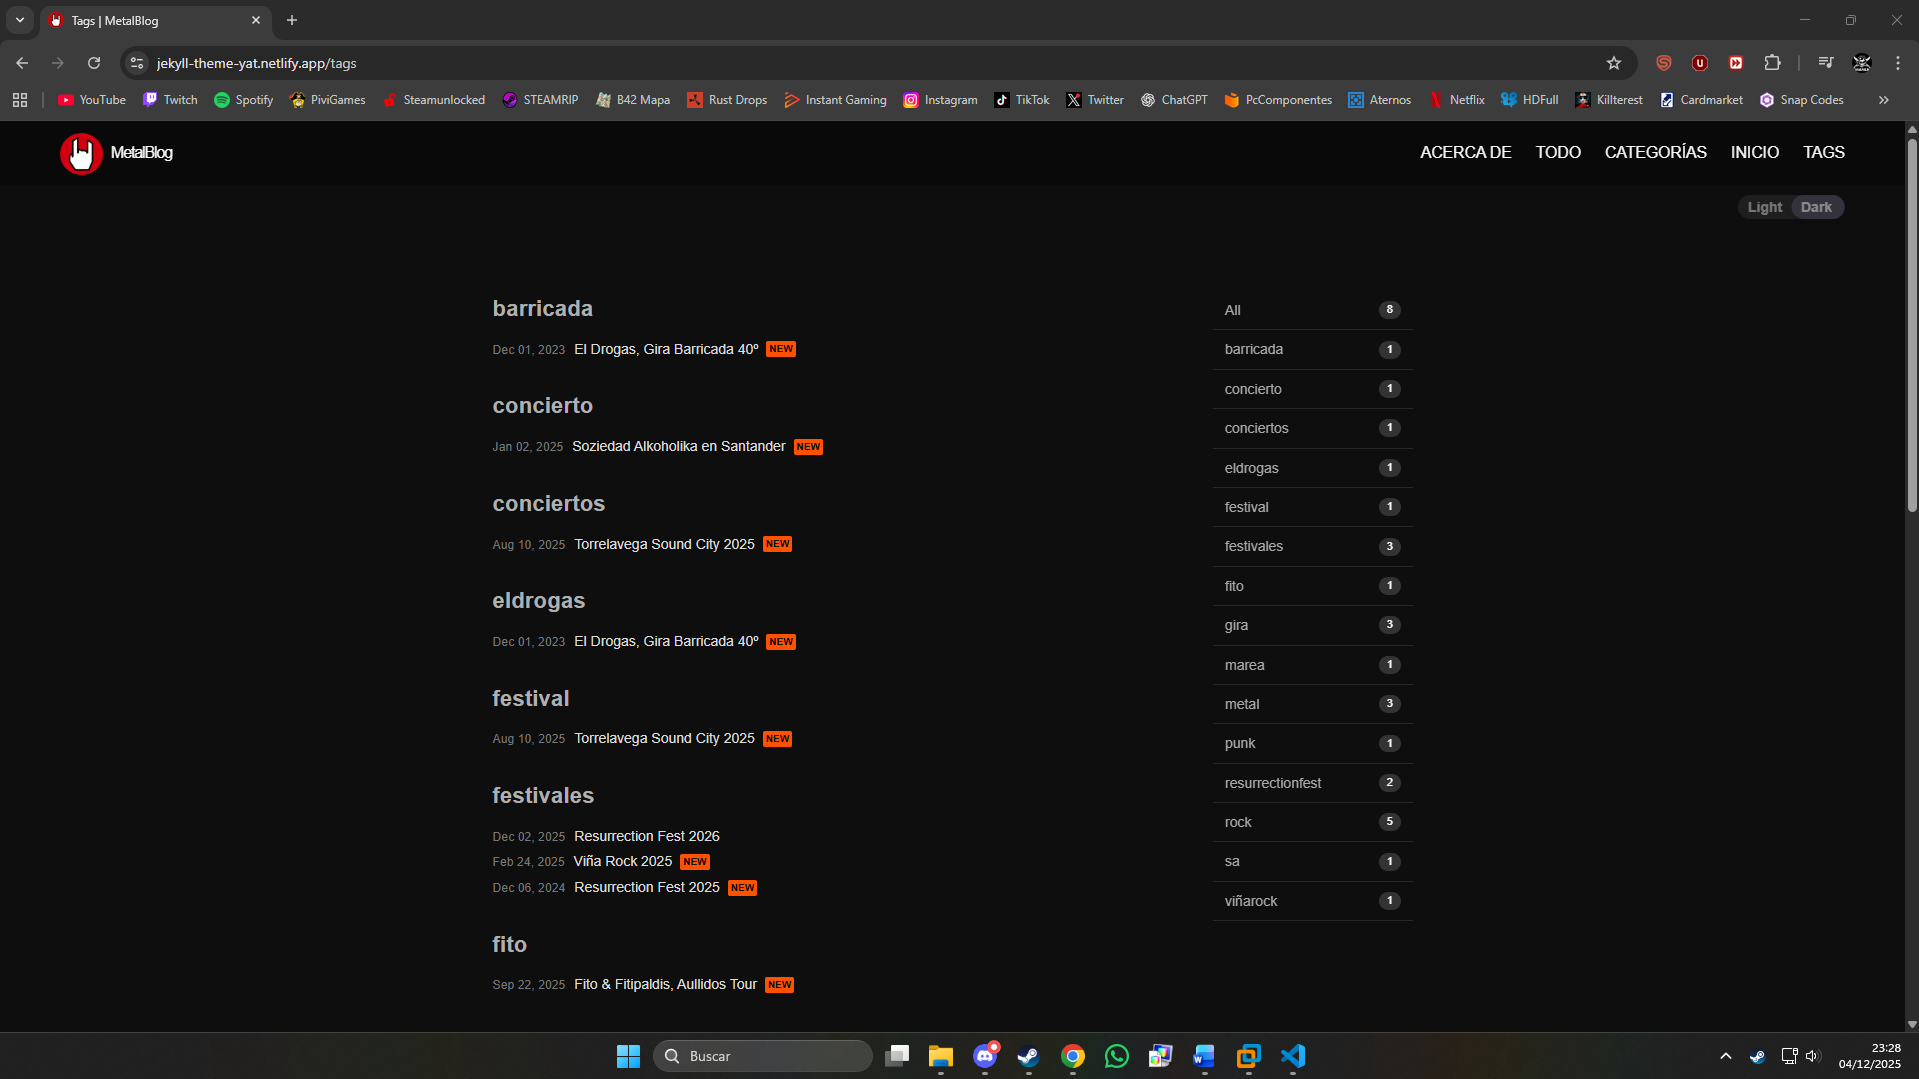Switch the theme to Light
The width and height of the screenshot is (1919, 1079).
[x=1764, y=207]
